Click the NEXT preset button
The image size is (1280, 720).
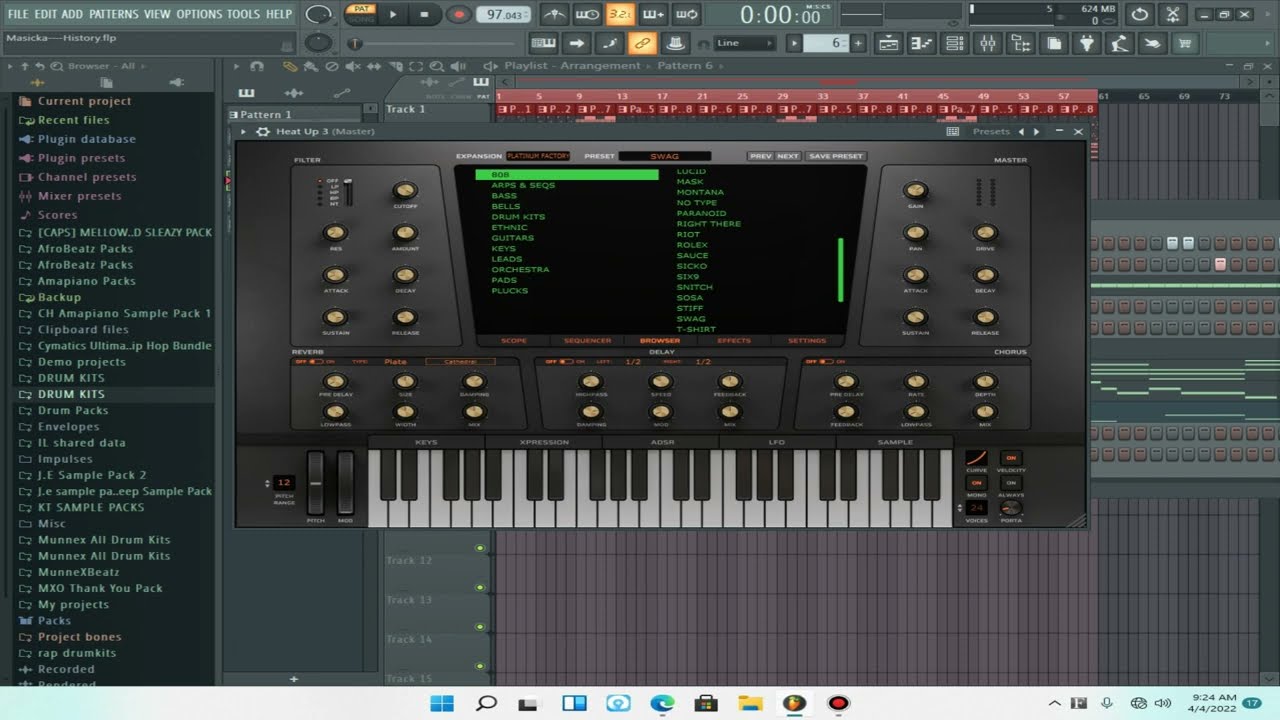pos(788,156)
